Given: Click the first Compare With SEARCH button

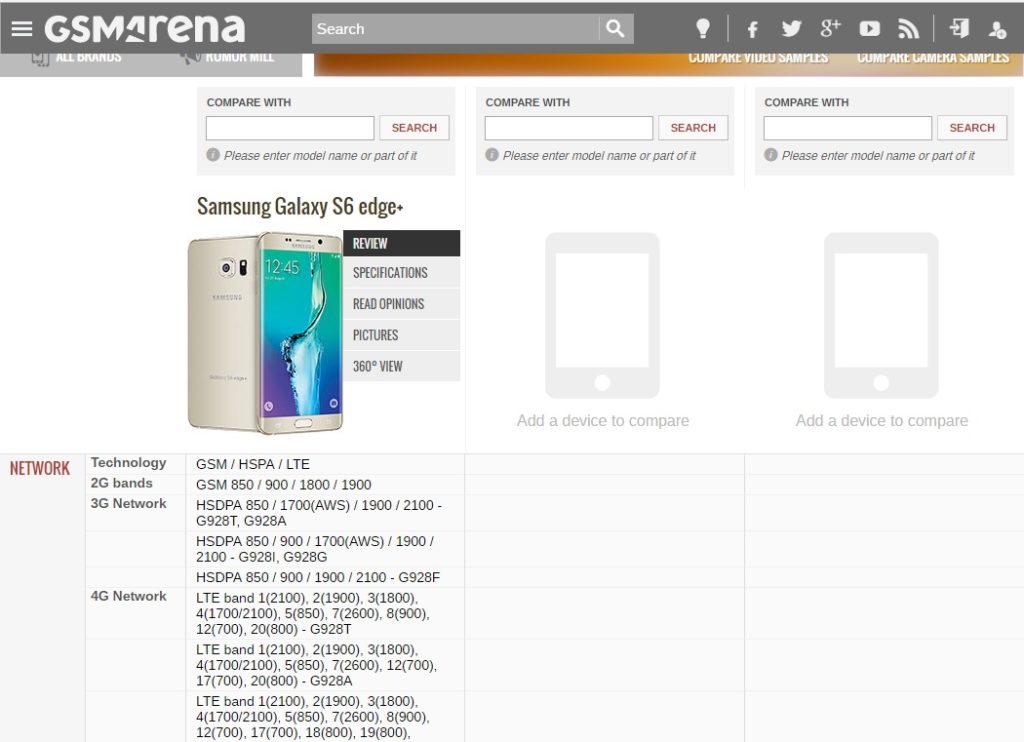Looking at the screenshot, I should click(x=413, y=127).
